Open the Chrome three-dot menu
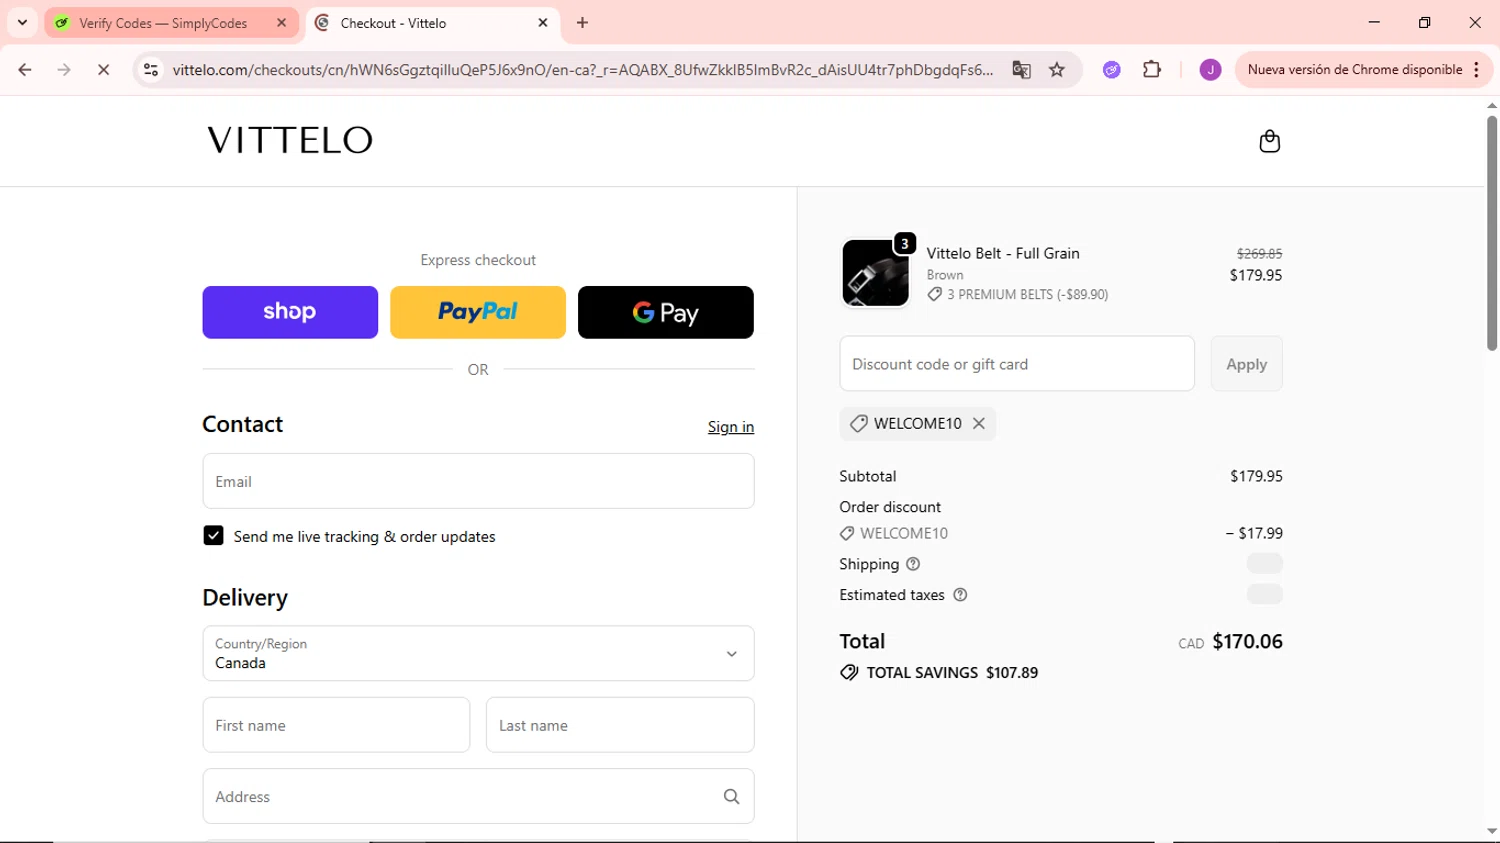The image size is (1500, 843). pyautogui.click(x=1477, y=70)
